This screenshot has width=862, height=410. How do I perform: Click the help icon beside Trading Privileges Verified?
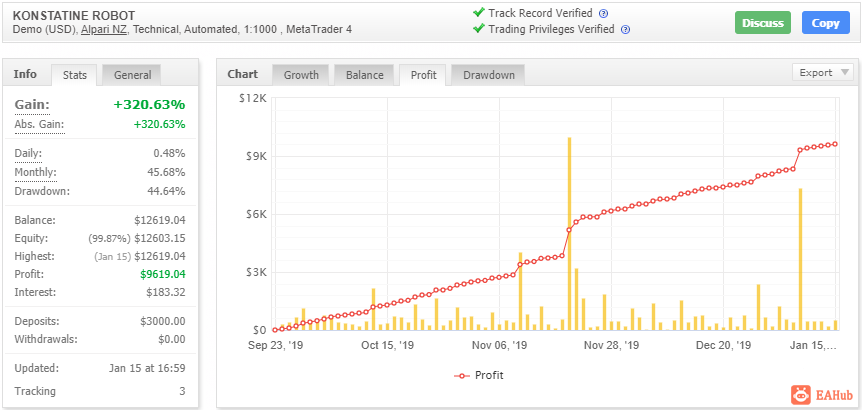tap(625, 30)
